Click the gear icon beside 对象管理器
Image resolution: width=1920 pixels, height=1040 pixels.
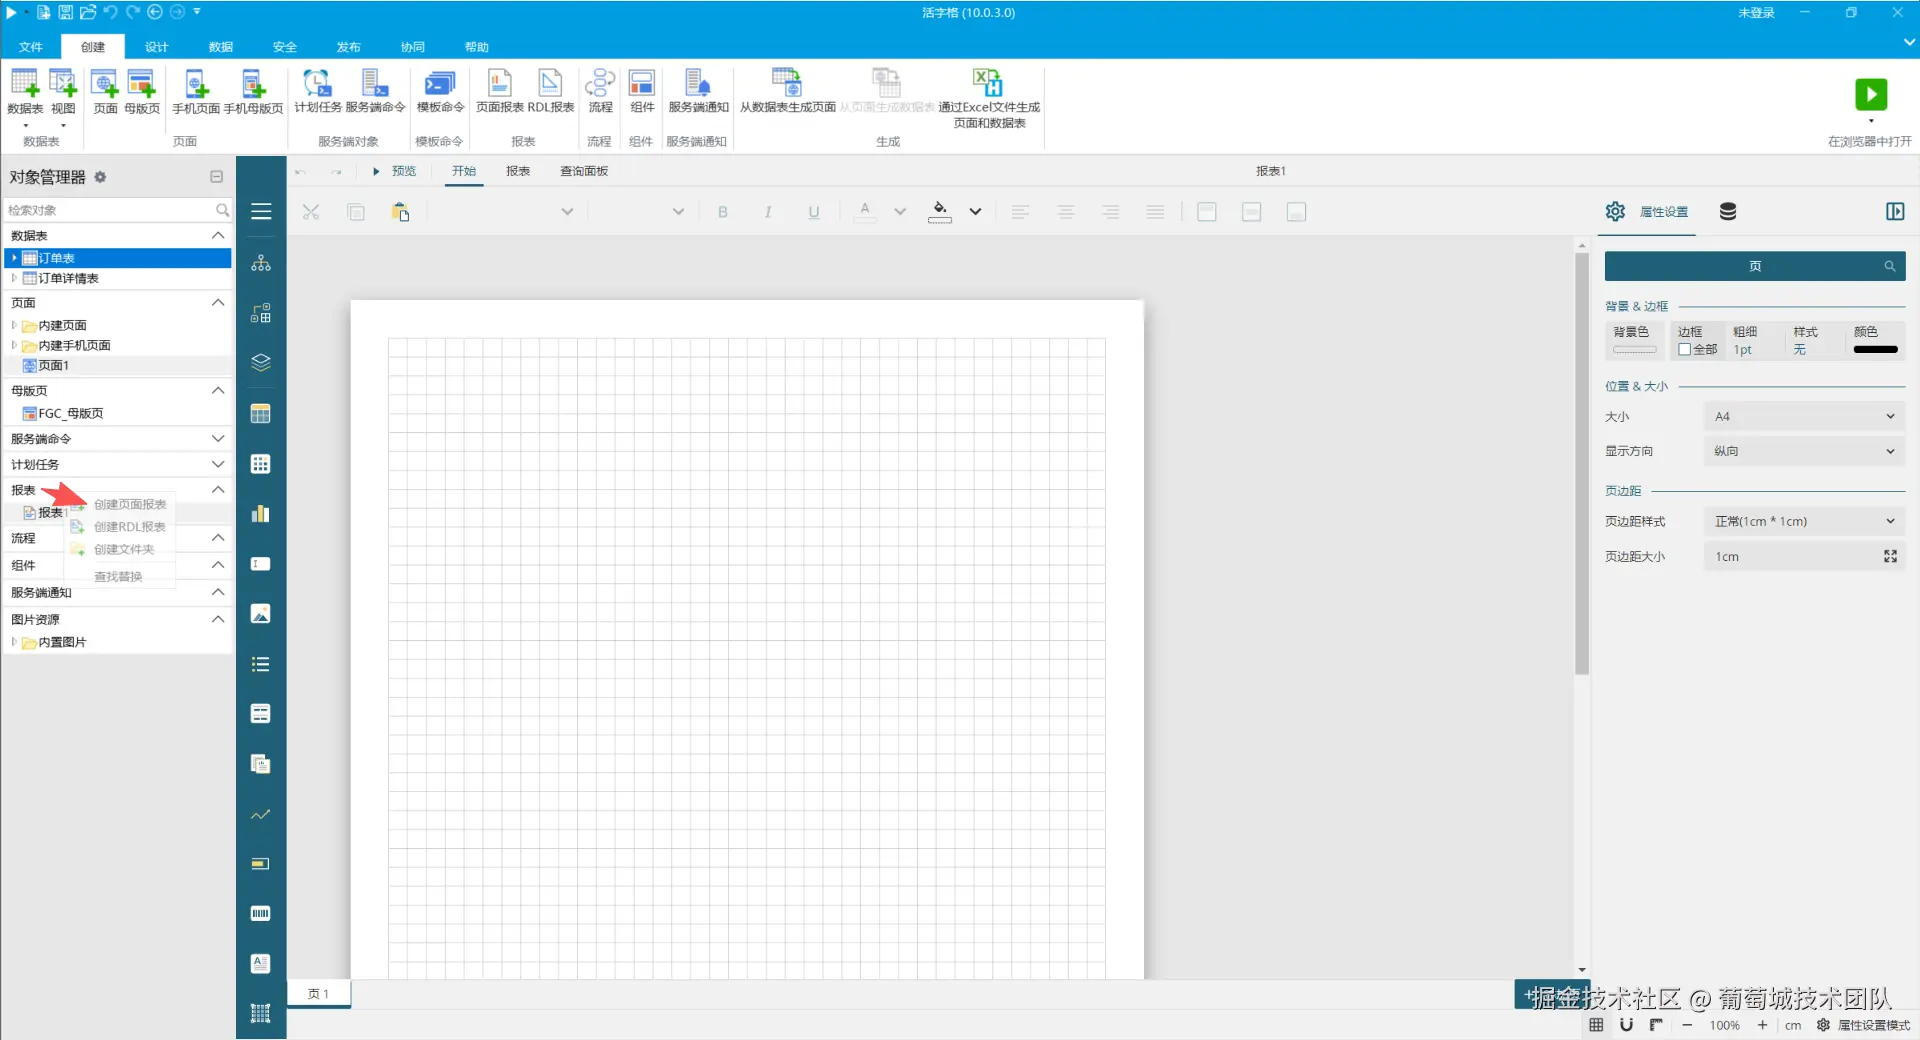click(100, 177)
